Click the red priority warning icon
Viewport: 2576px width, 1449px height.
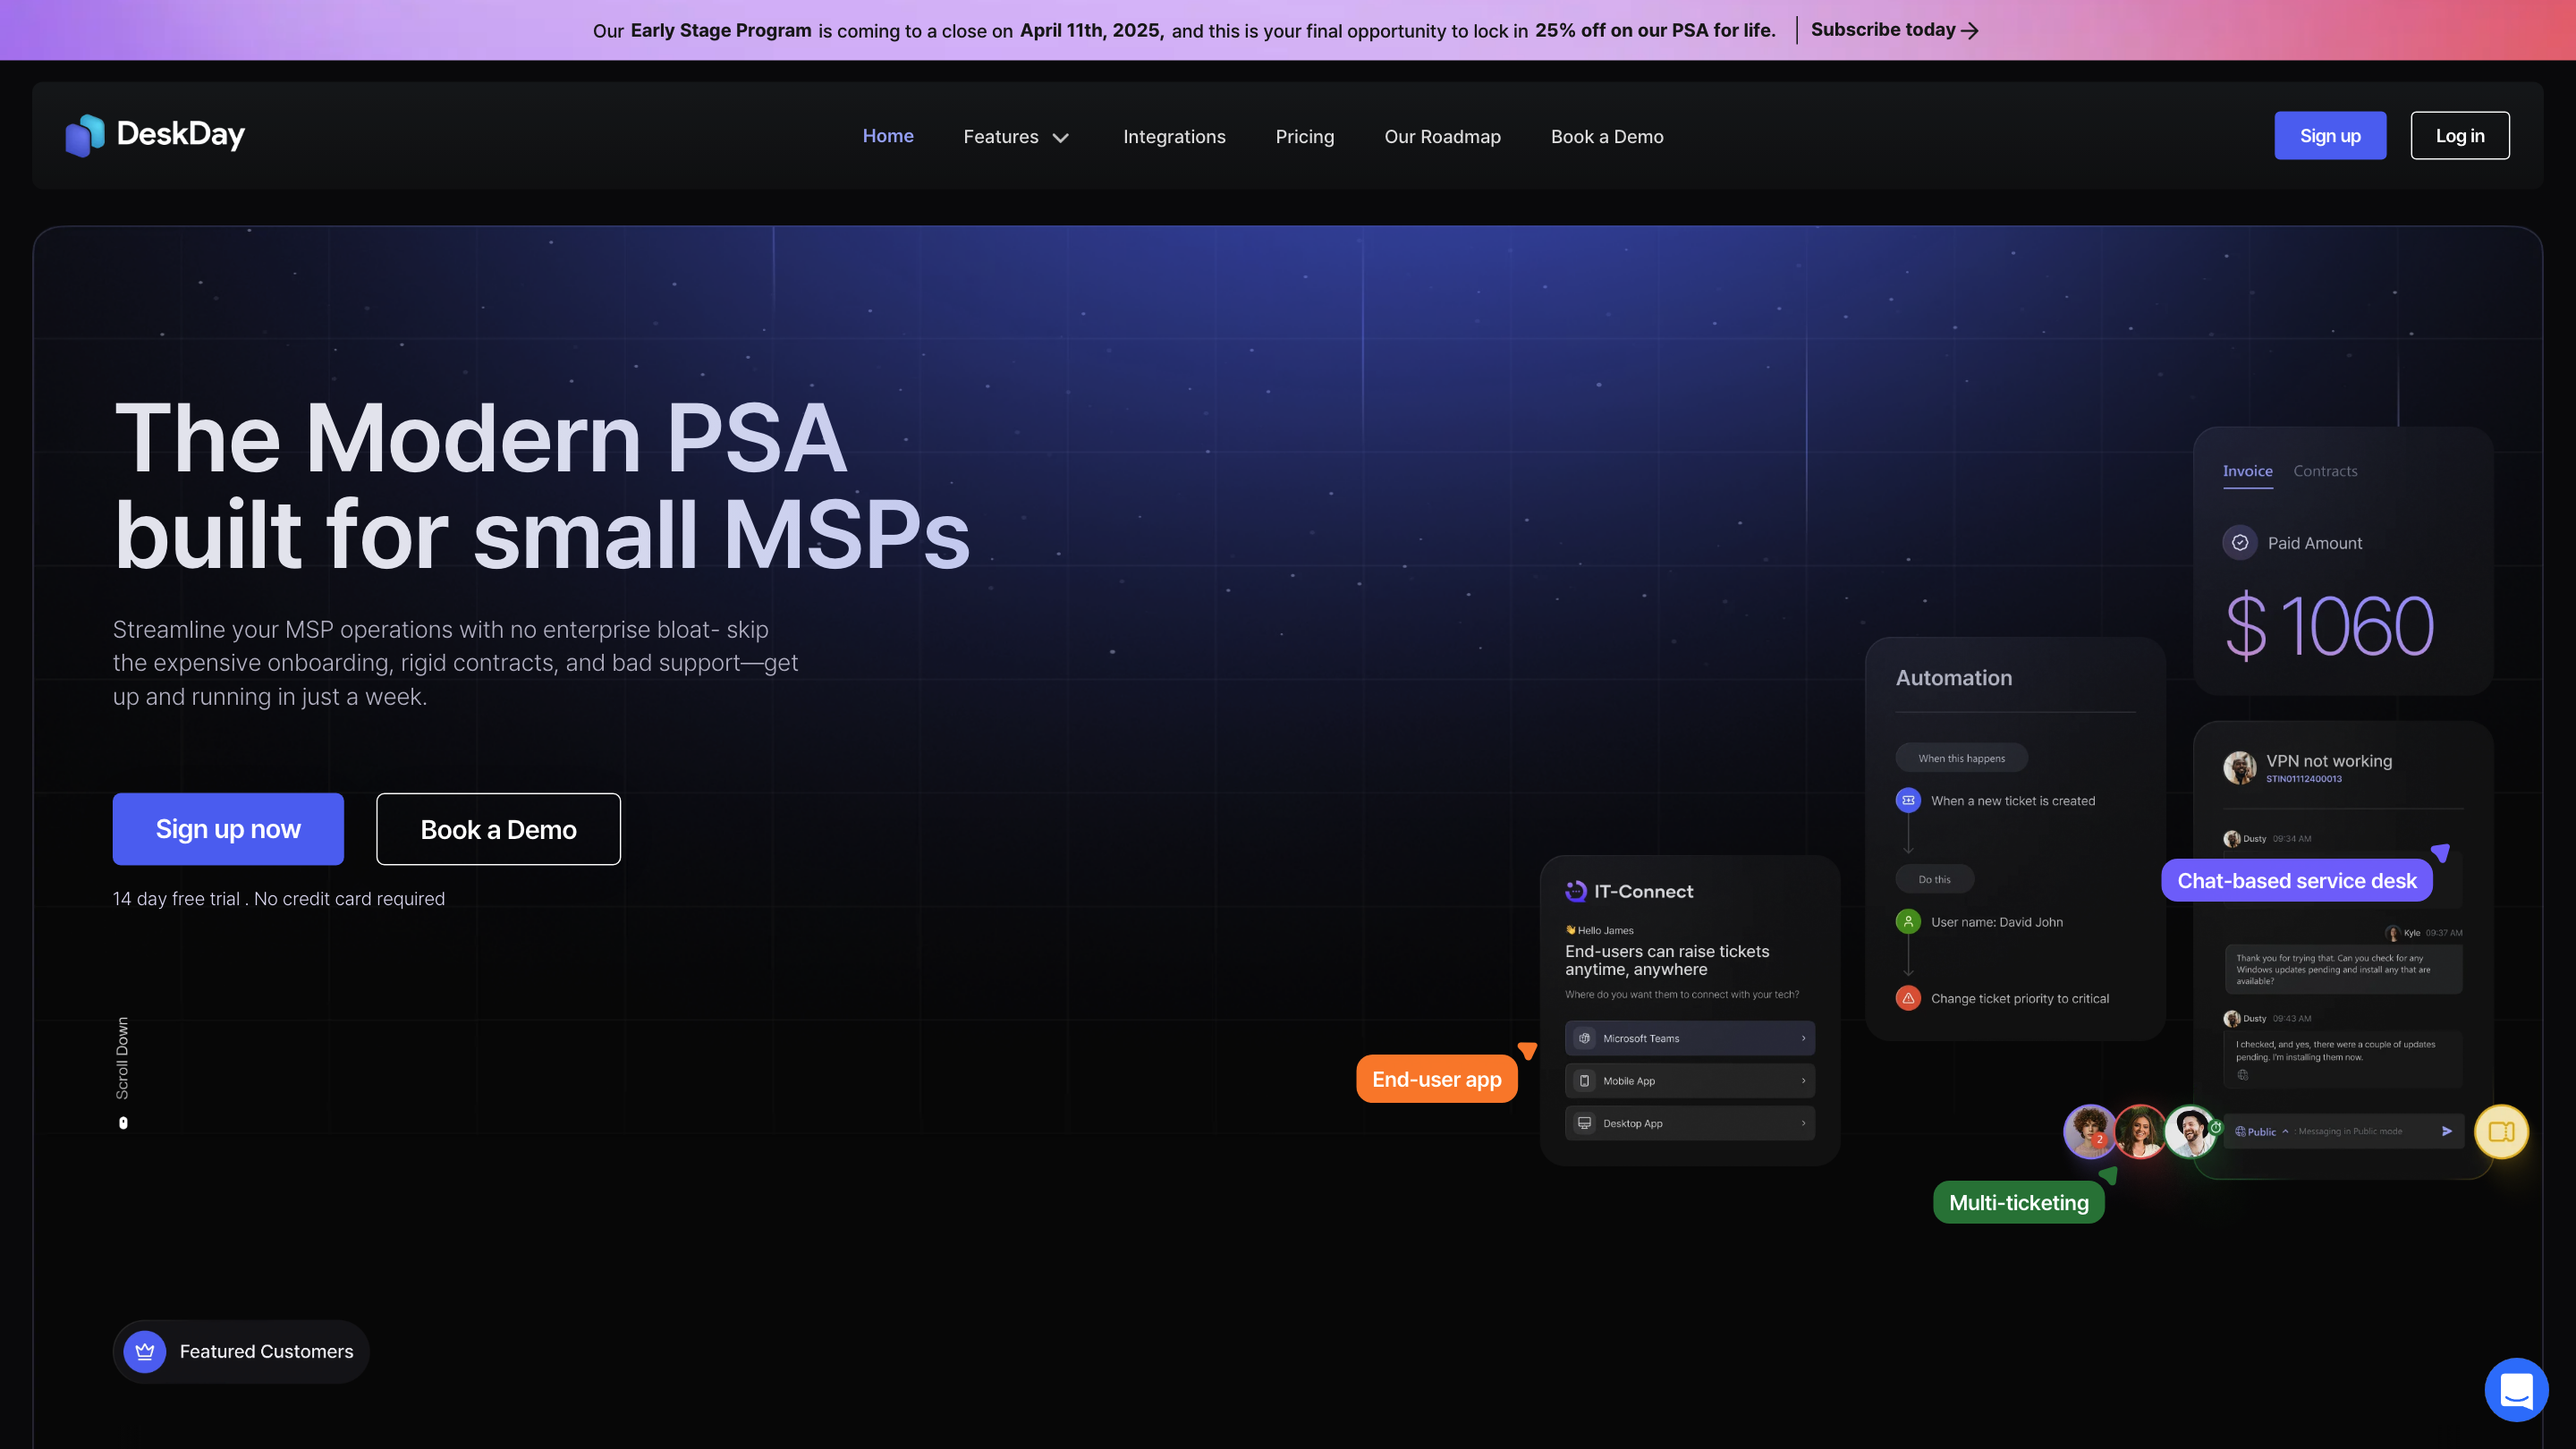1908,998
